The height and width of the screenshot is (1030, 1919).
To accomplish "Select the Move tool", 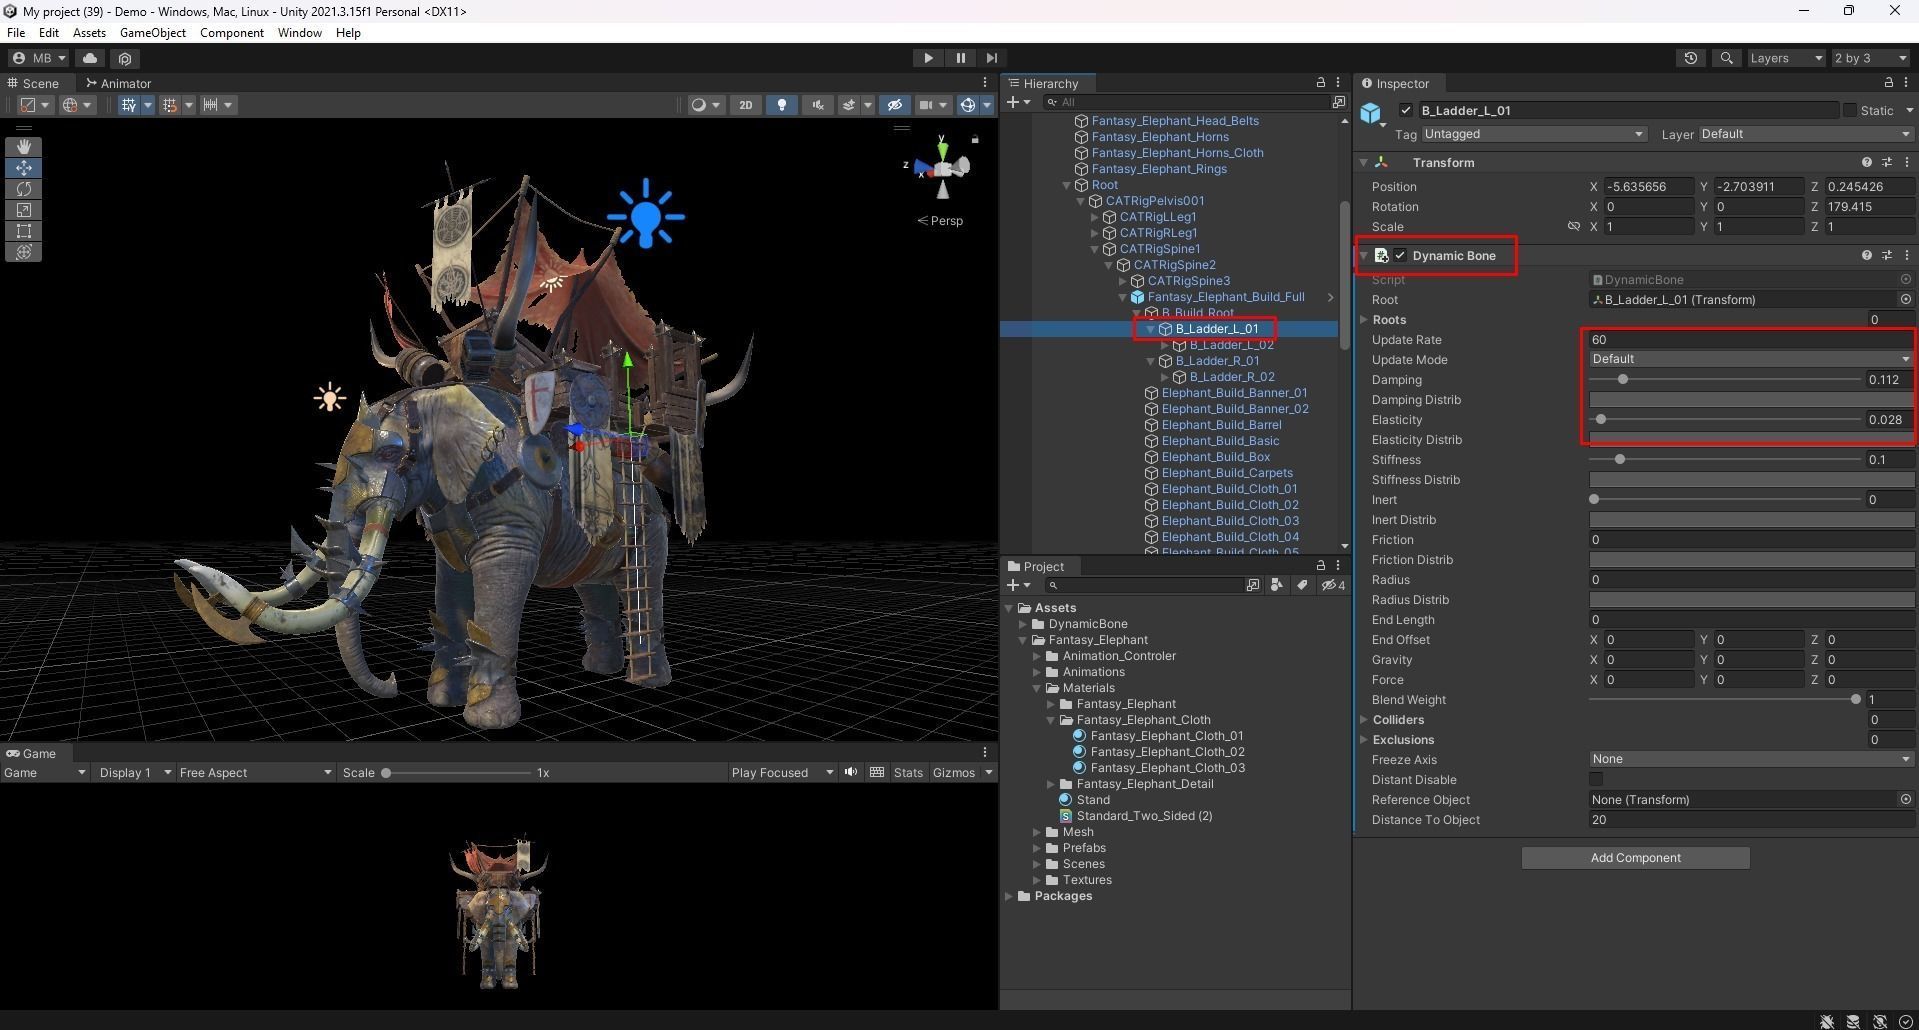I will (x=24, y=168).
